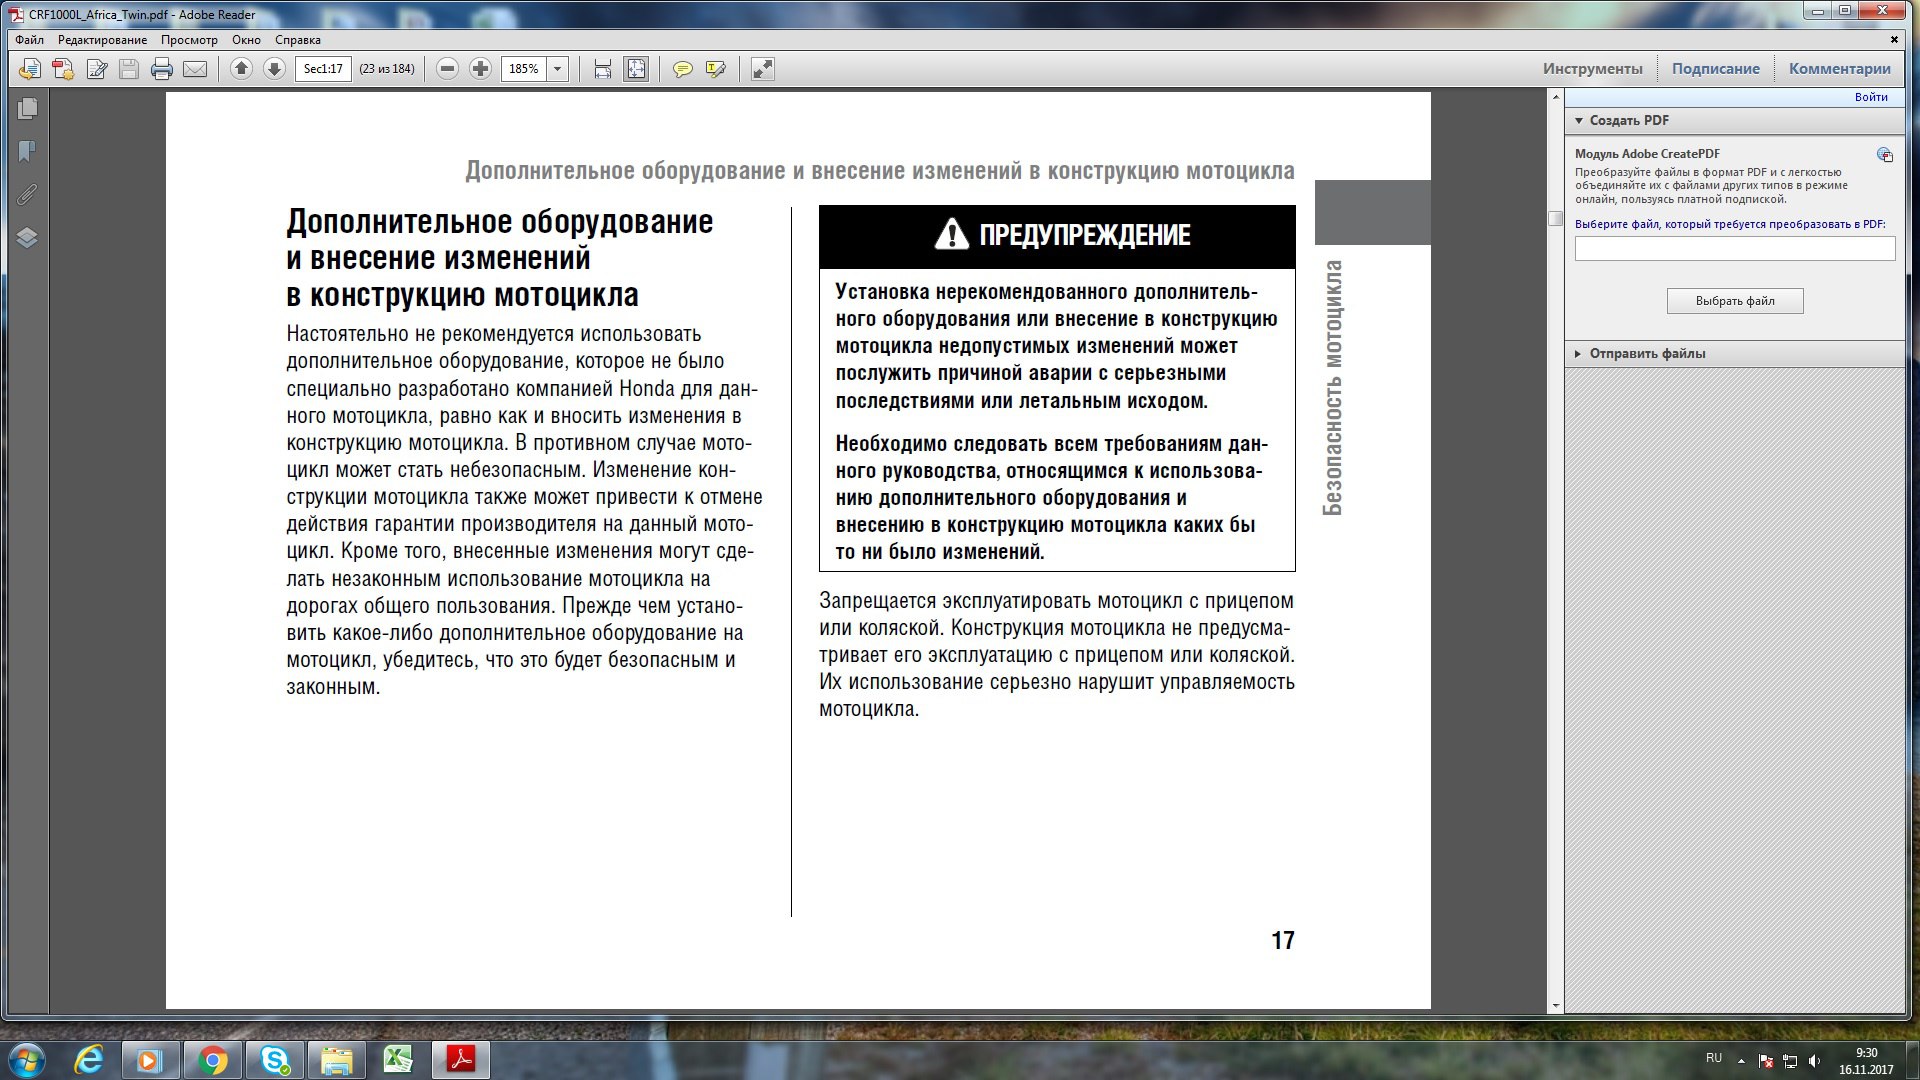
Task: Click the heading Дополнительное оборудование in the page
Action: tap(500, 222)
